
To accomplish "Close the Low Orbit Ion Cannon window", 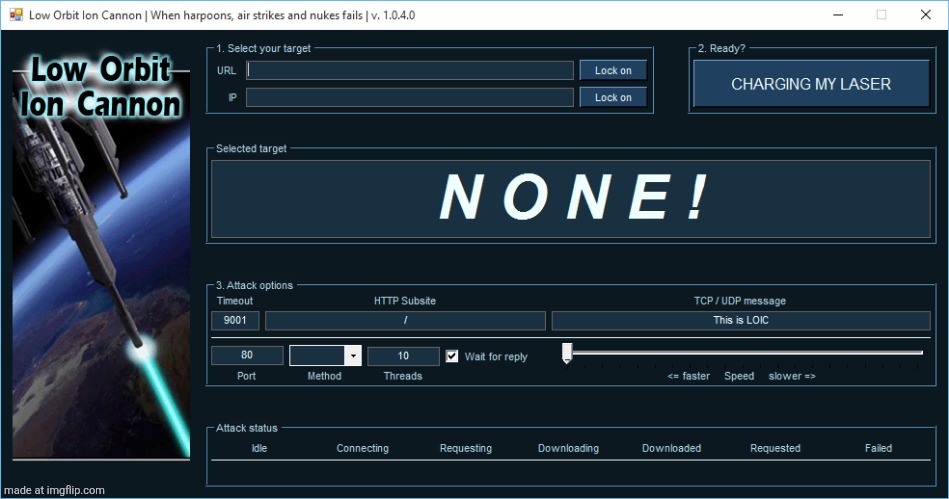I will point(926,14).
